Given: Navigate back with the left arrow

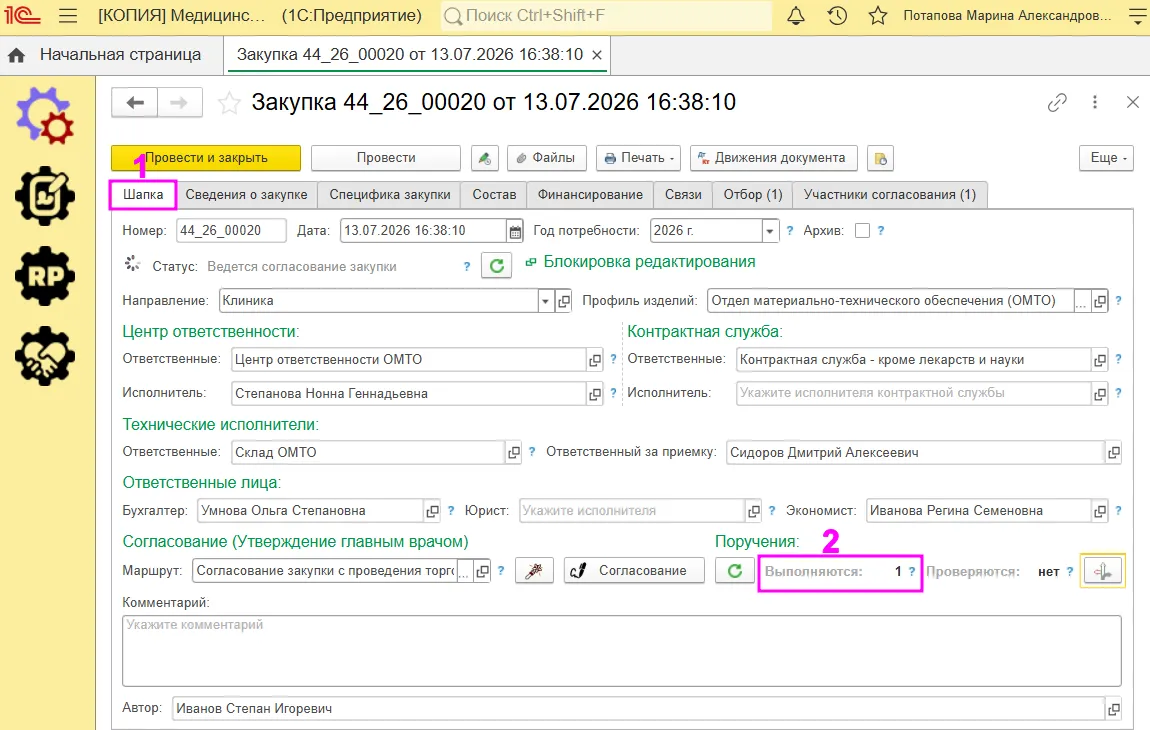Looking at the screenshot, I should tap(134, 103).
